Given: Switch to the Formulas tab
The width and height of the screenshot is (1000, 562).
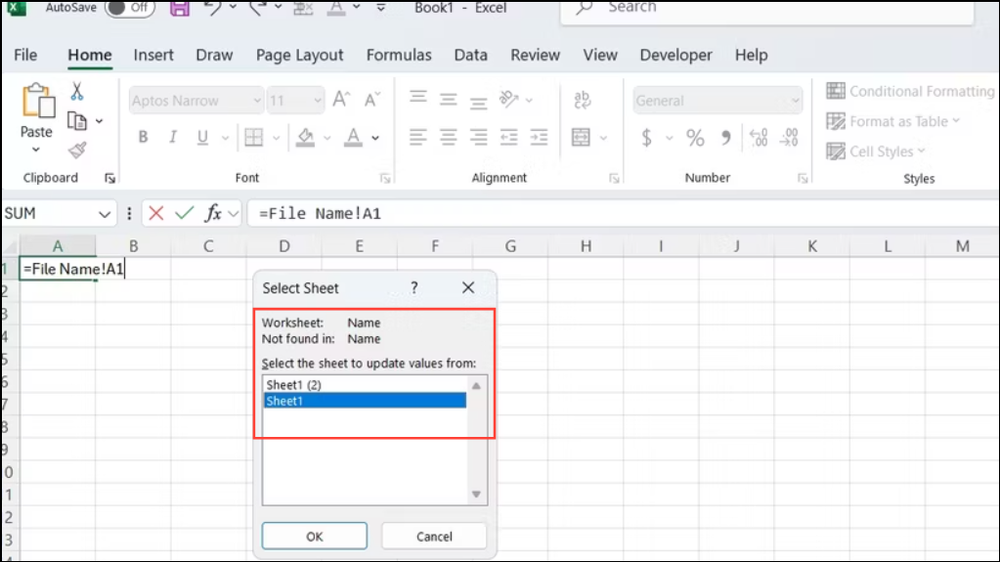Looking at the screenshot, I should (399, 55).
